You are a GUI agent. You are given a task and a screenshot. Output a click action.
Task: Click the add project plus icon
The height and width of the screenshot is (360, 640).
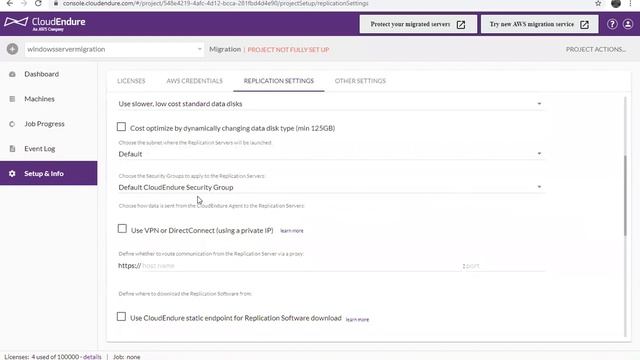click(x=12, y=49)
